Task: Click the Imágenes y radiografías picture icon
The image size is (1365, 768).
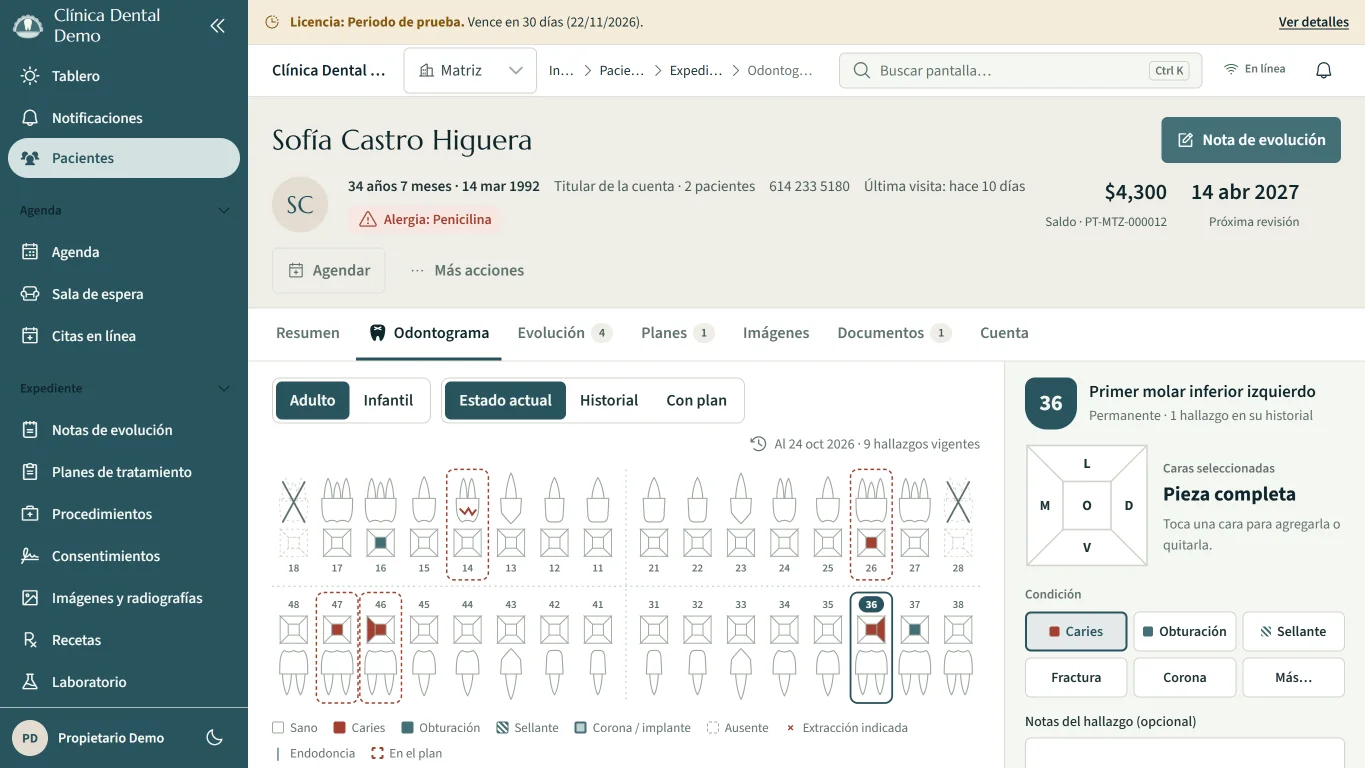Action: click(30, 598)
